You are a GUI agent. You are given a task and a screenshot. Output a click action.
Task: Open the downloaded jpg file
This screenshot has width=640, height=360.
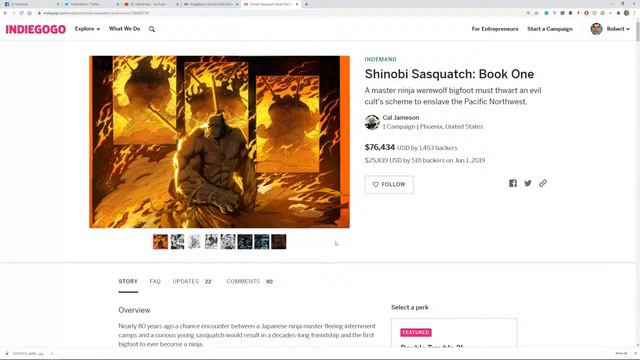pos(25,353)
